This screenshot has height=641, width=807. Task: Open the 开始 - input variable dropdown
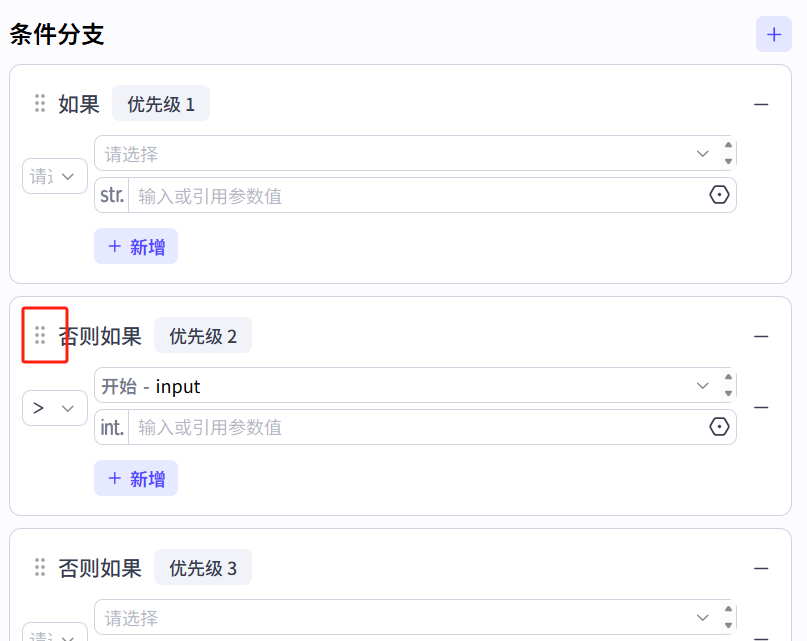click(400, 386)
